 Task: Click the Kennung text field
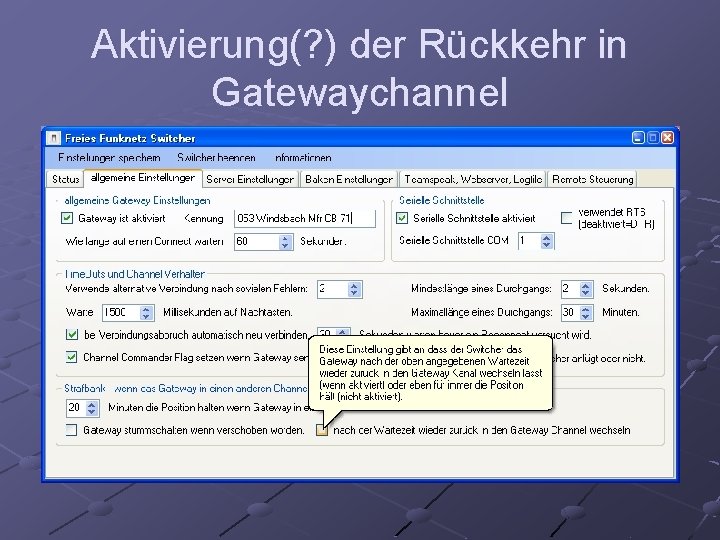tap(305, 218)
